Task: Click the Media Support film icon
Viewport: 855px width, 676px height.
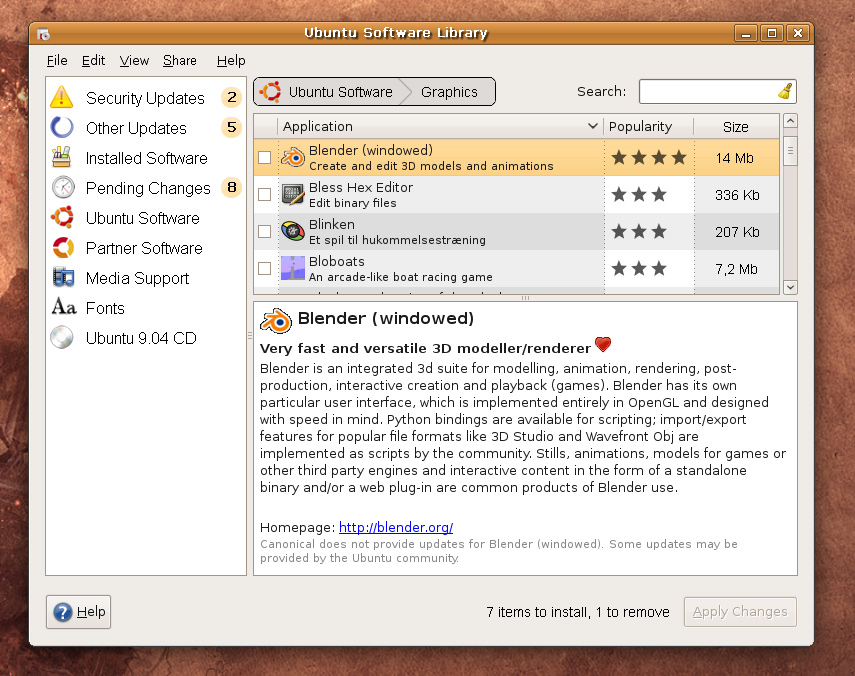Action: tap(63, 277)
